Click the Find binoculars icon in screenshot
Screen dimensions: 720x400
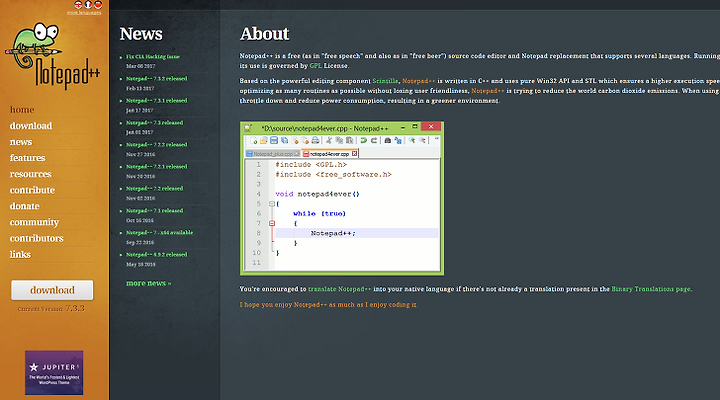coord(388,141)
